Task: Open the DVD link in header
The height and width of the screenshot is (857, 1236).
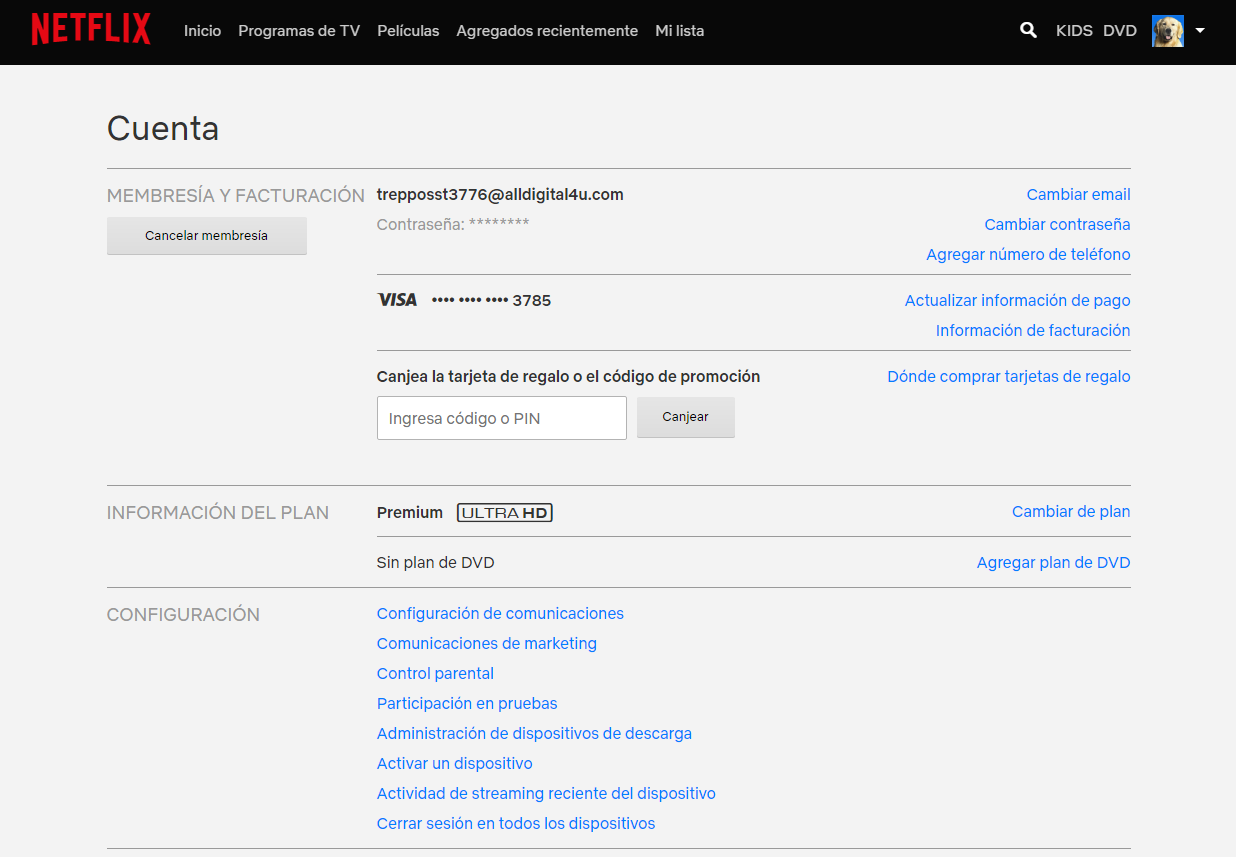Action: [1120, 31]
